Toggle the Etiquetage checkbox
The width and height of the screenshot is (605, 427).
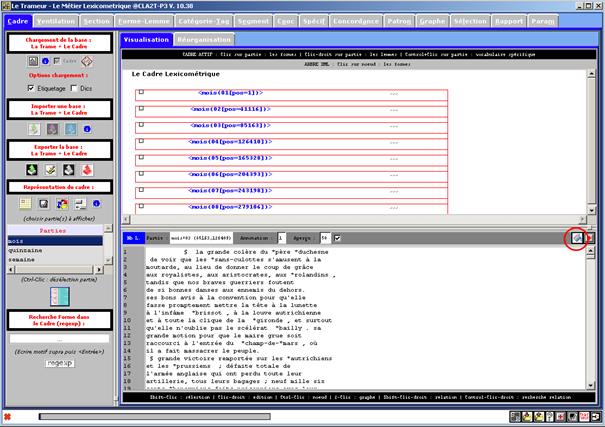click(31, 88)
